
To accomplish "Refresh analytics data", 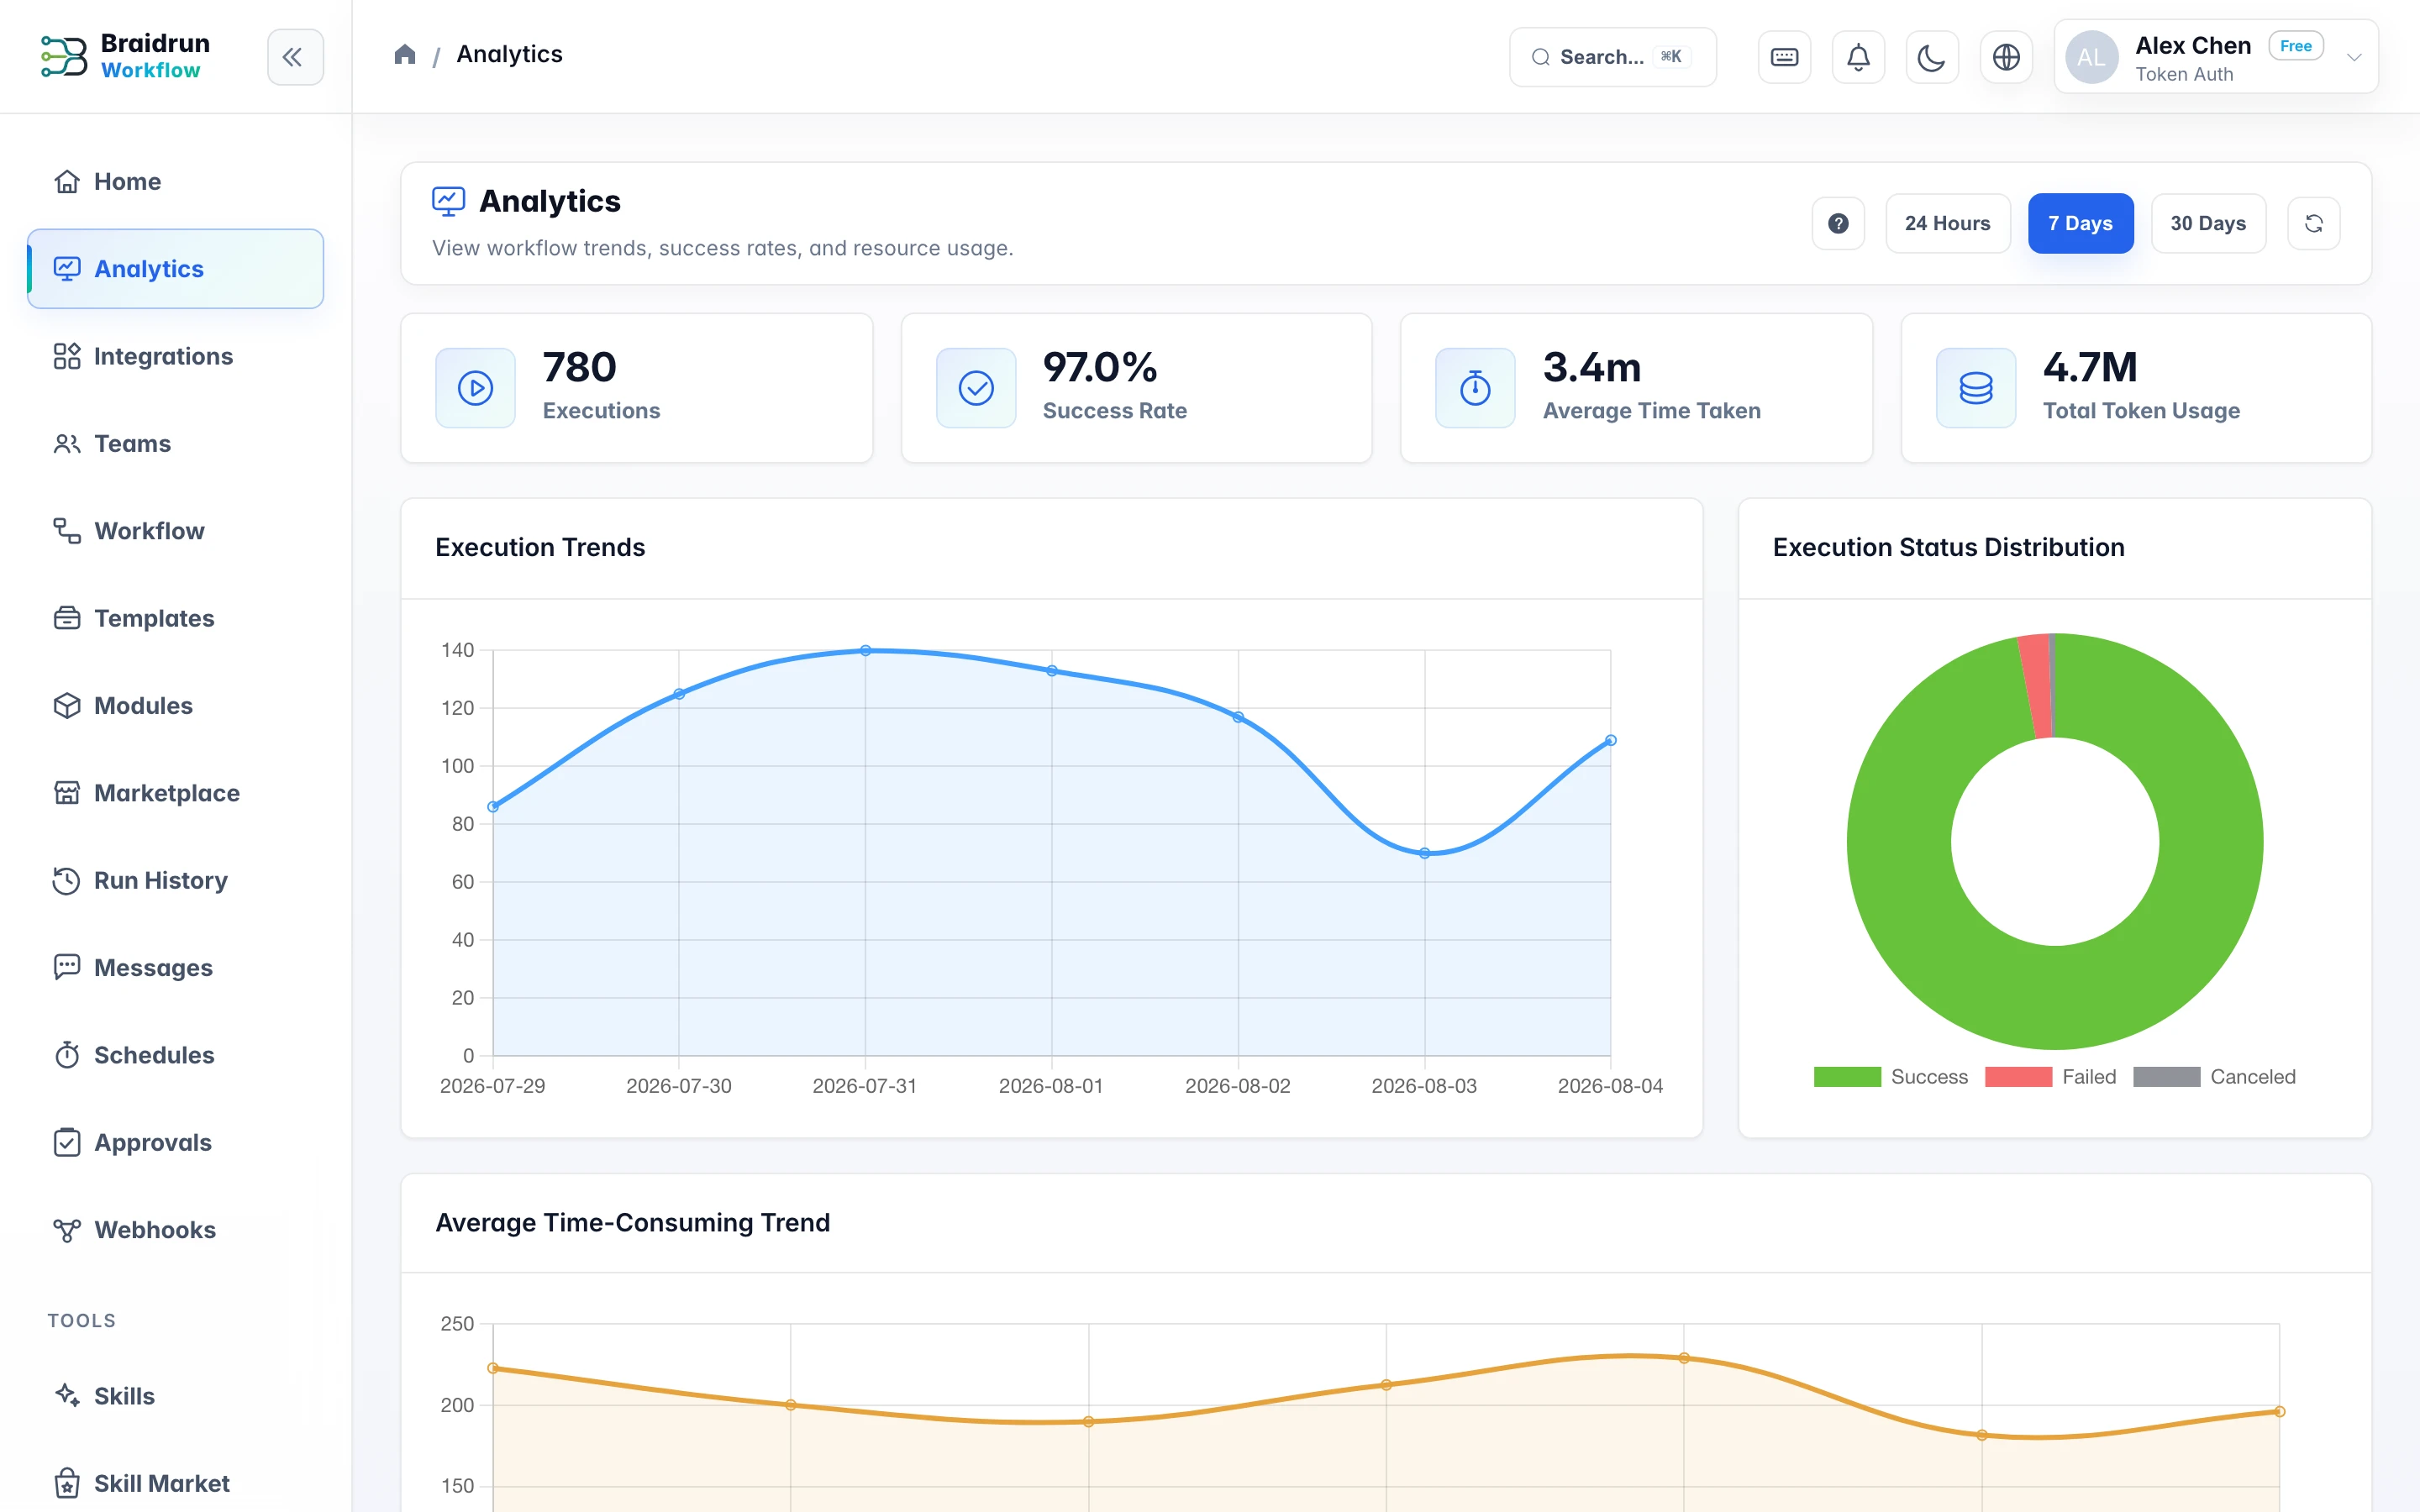I will (x=2314, y=223).
